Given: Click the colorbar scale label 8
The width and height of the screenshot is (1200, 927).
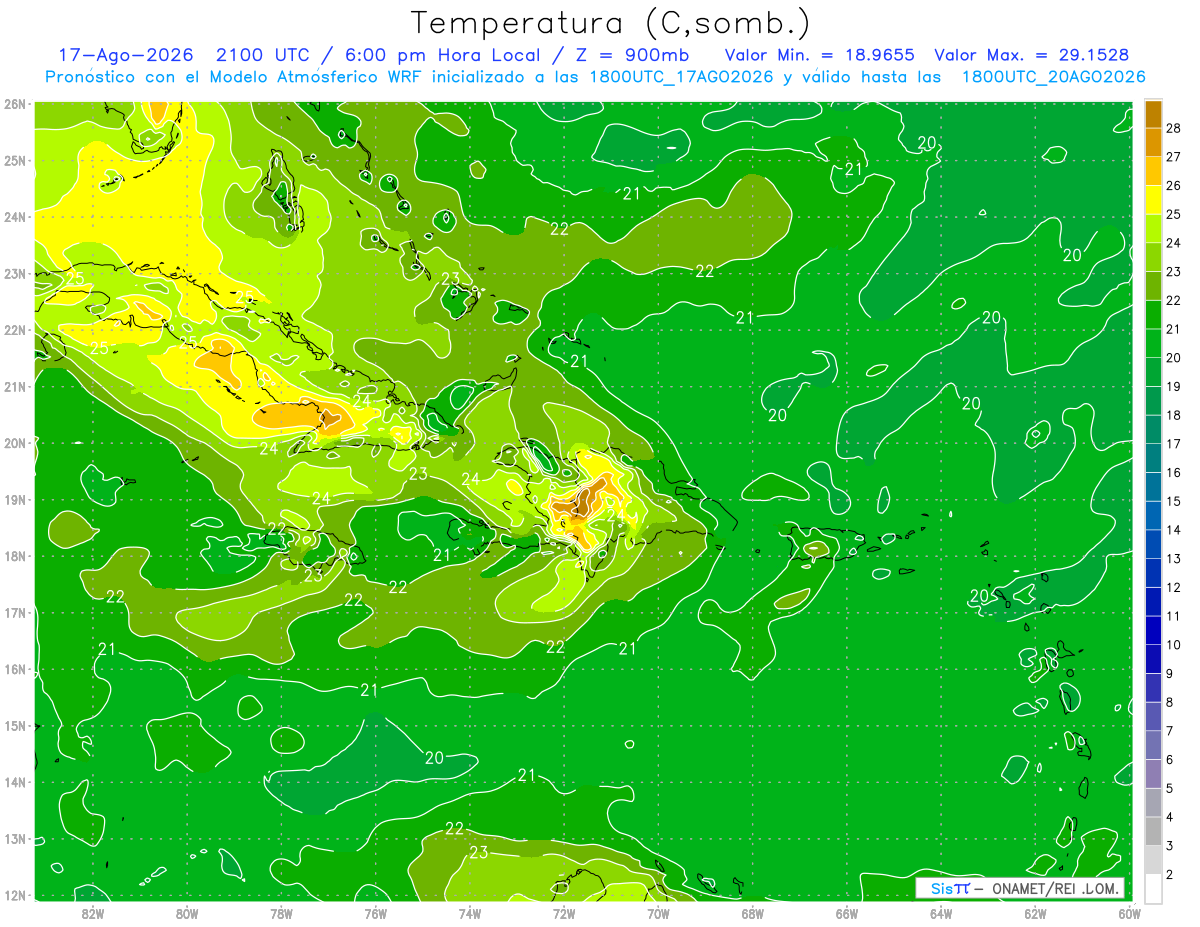Looking at the screenshot, I should click(1171, 702).
